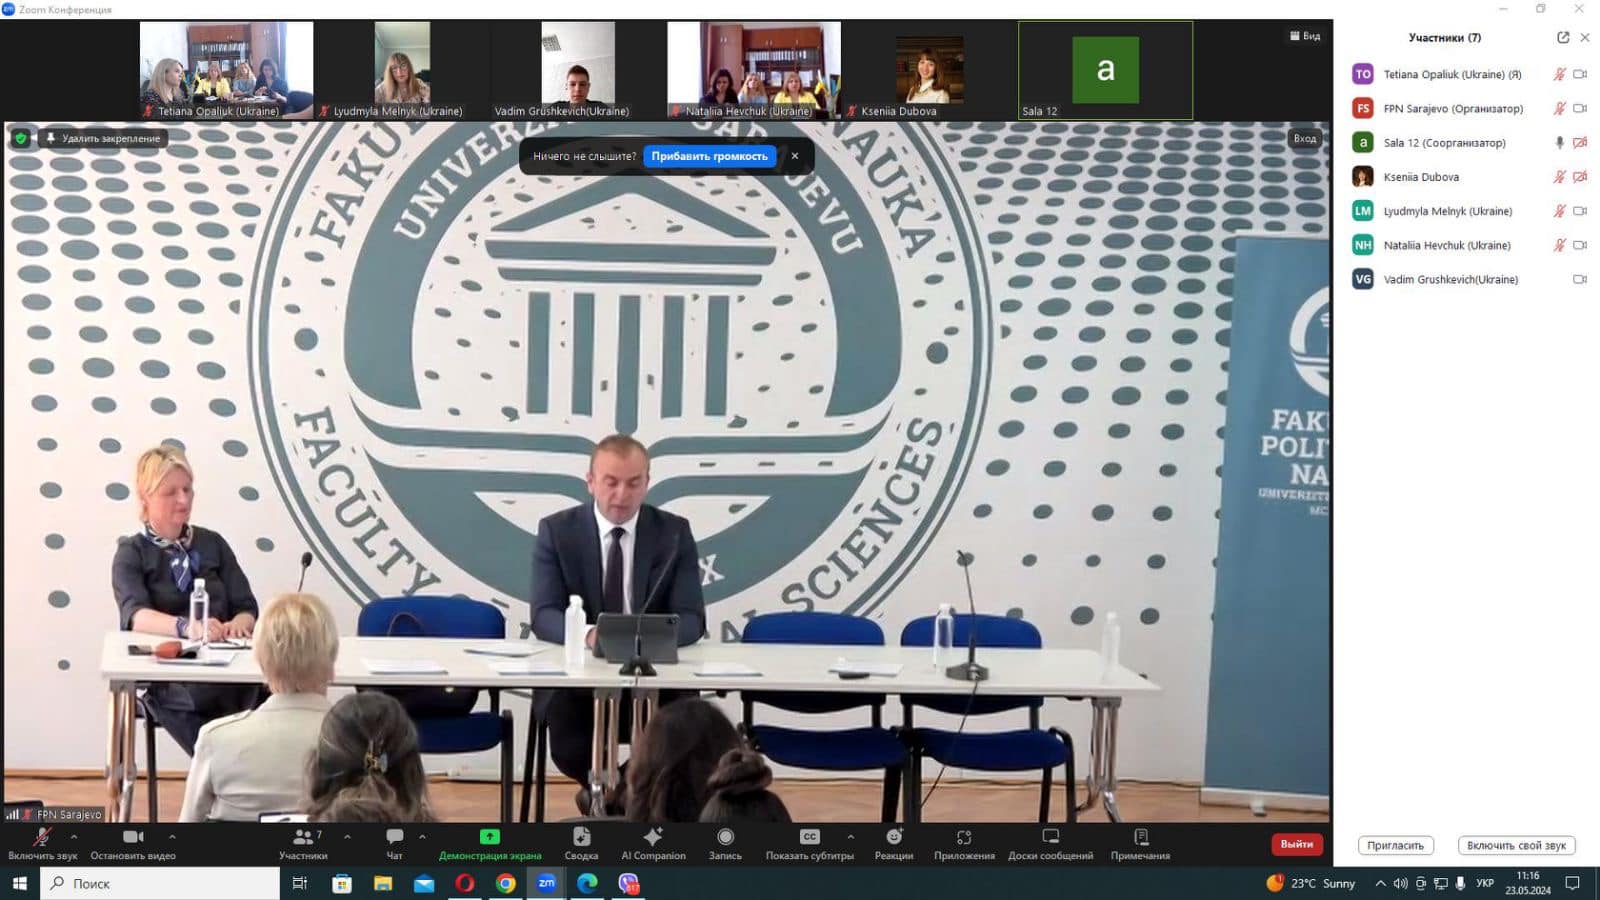Open Opera browser from taskbar
Viewport: 1600px width, 900px height.
[465, 883]
